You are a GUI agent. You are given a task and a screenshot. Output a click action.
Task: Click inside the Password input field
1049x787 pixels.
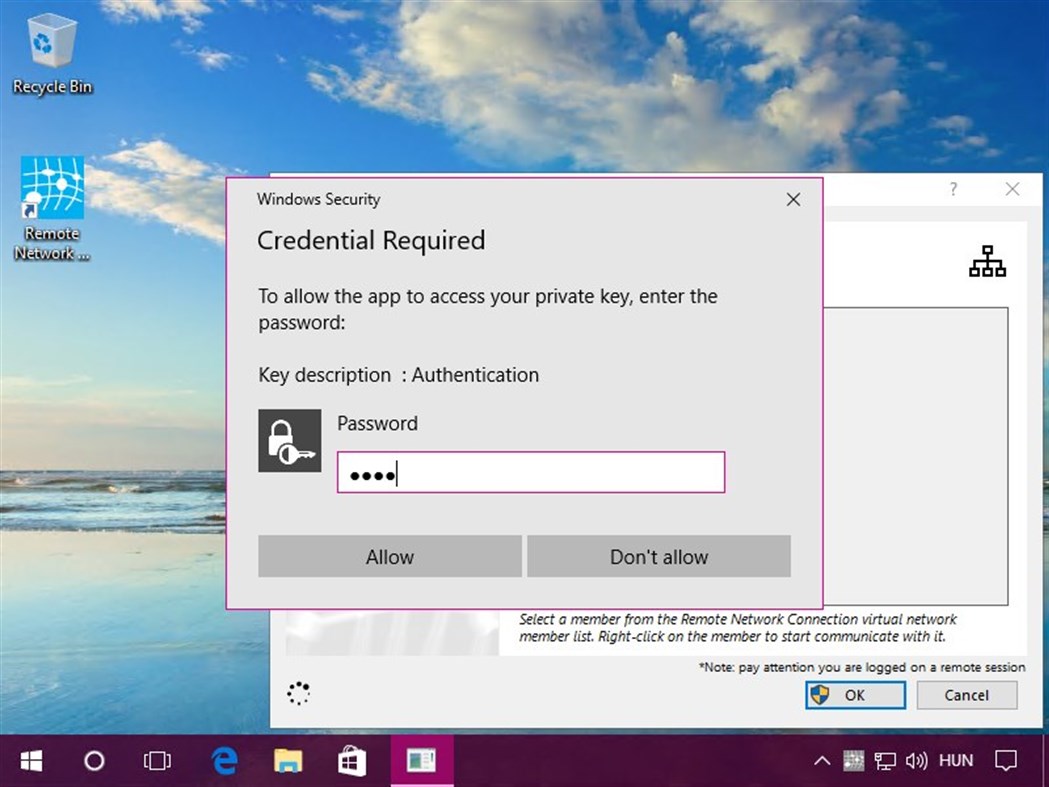(x=530, y=472)
